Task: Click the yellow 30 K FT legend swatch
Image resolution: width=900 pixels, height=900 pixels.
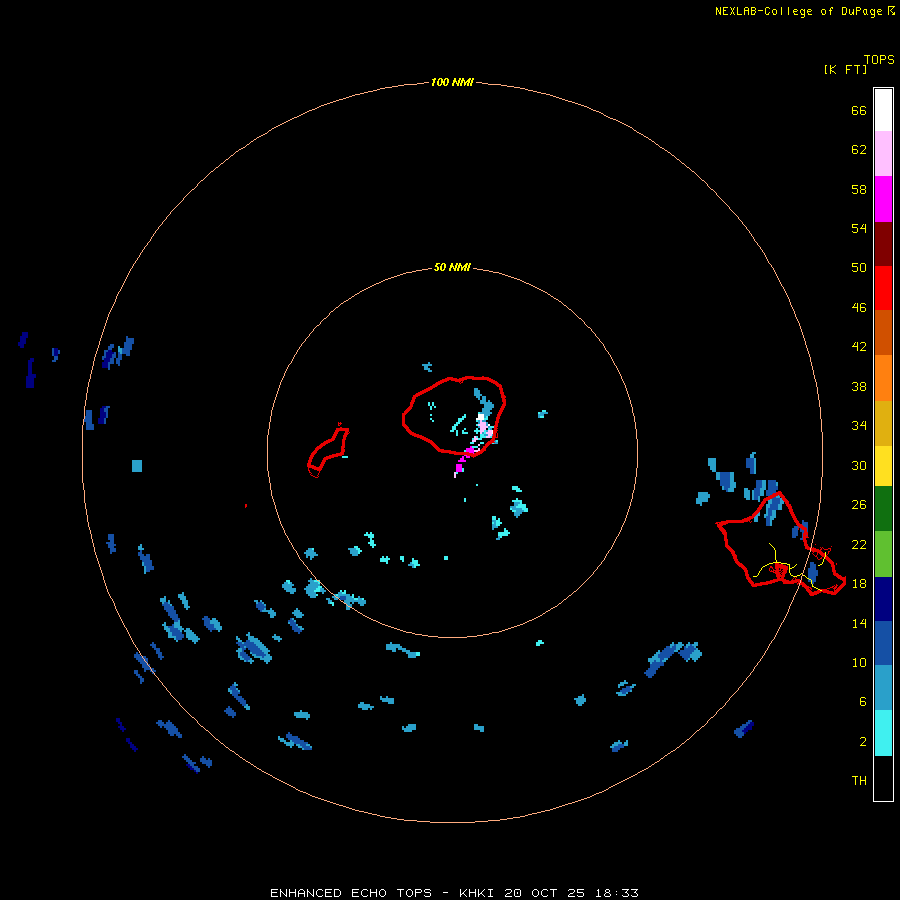Action: pyautogui.click(x=883, y=466)
